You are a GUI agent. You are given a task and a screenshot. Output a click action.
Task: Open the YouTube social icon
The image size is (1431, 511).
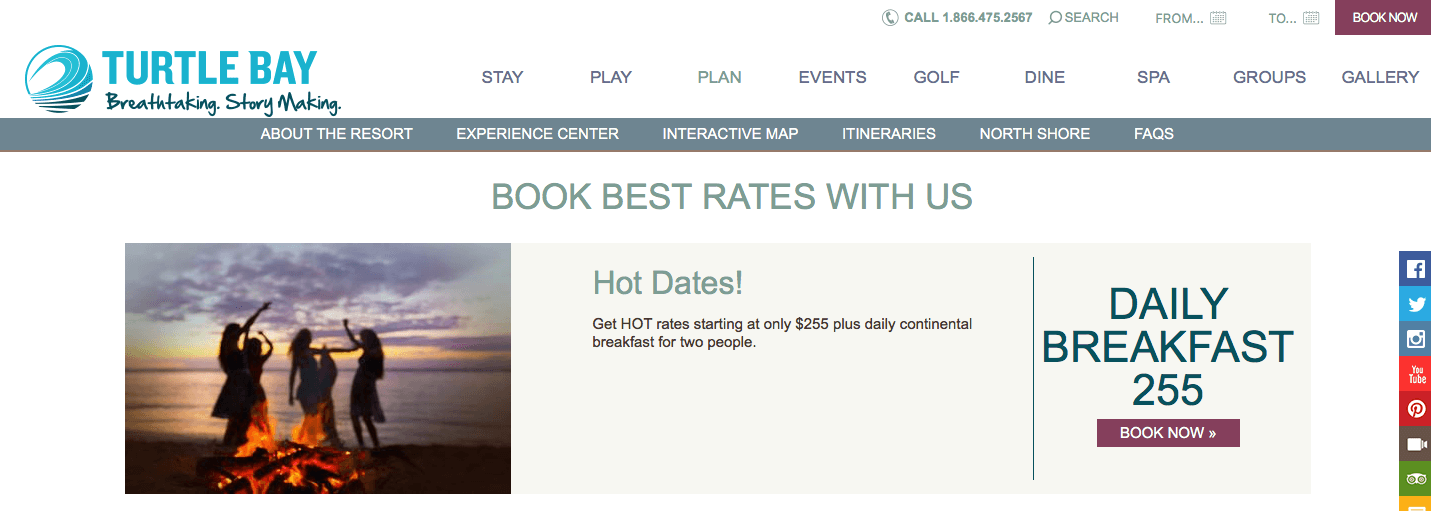pyautogui.click(x=1415, y=373)
